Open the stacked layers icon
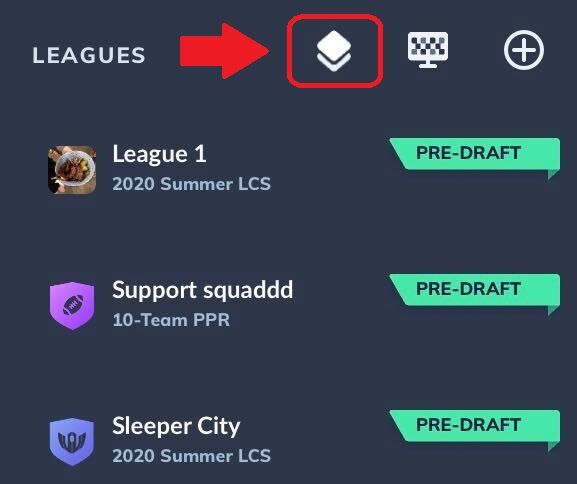This screenshot has width=577, height=484. (334, 51)
